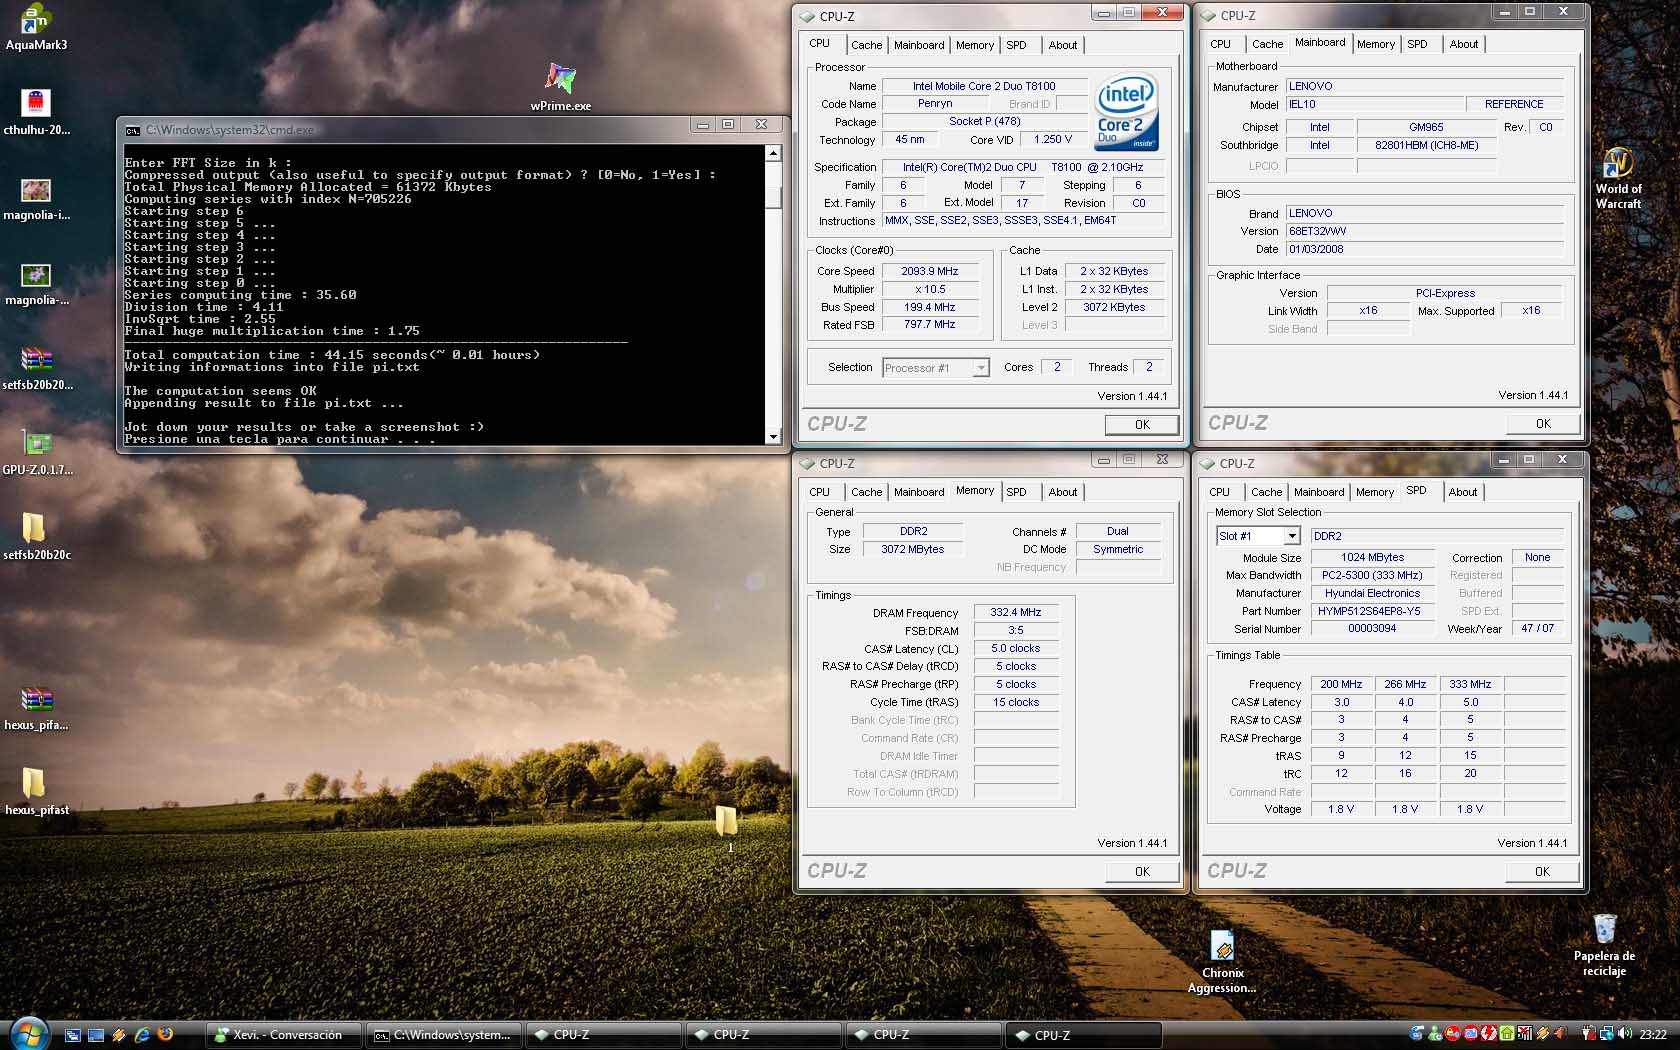Click the power plug tray icon

tap(1589, 1033)
